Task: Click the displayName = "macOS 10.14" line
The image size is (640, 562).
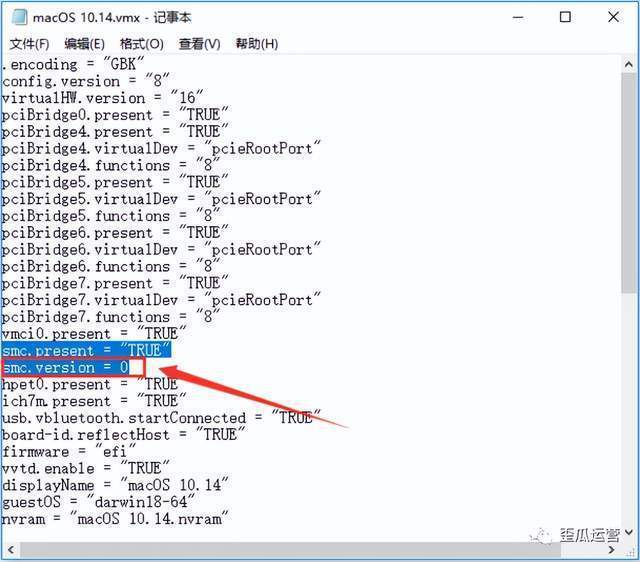Action: [x=115, y=485]
